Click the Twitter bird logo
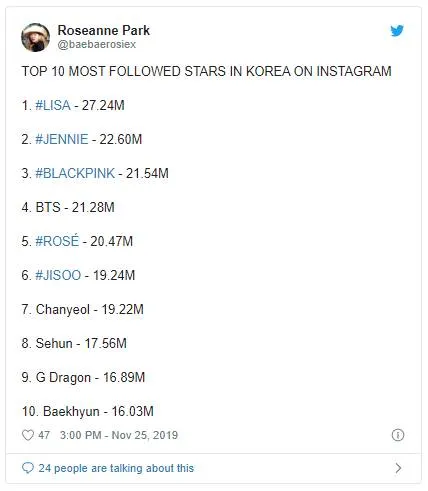Viewport: 428px width, 491px height. pos(397,31)
